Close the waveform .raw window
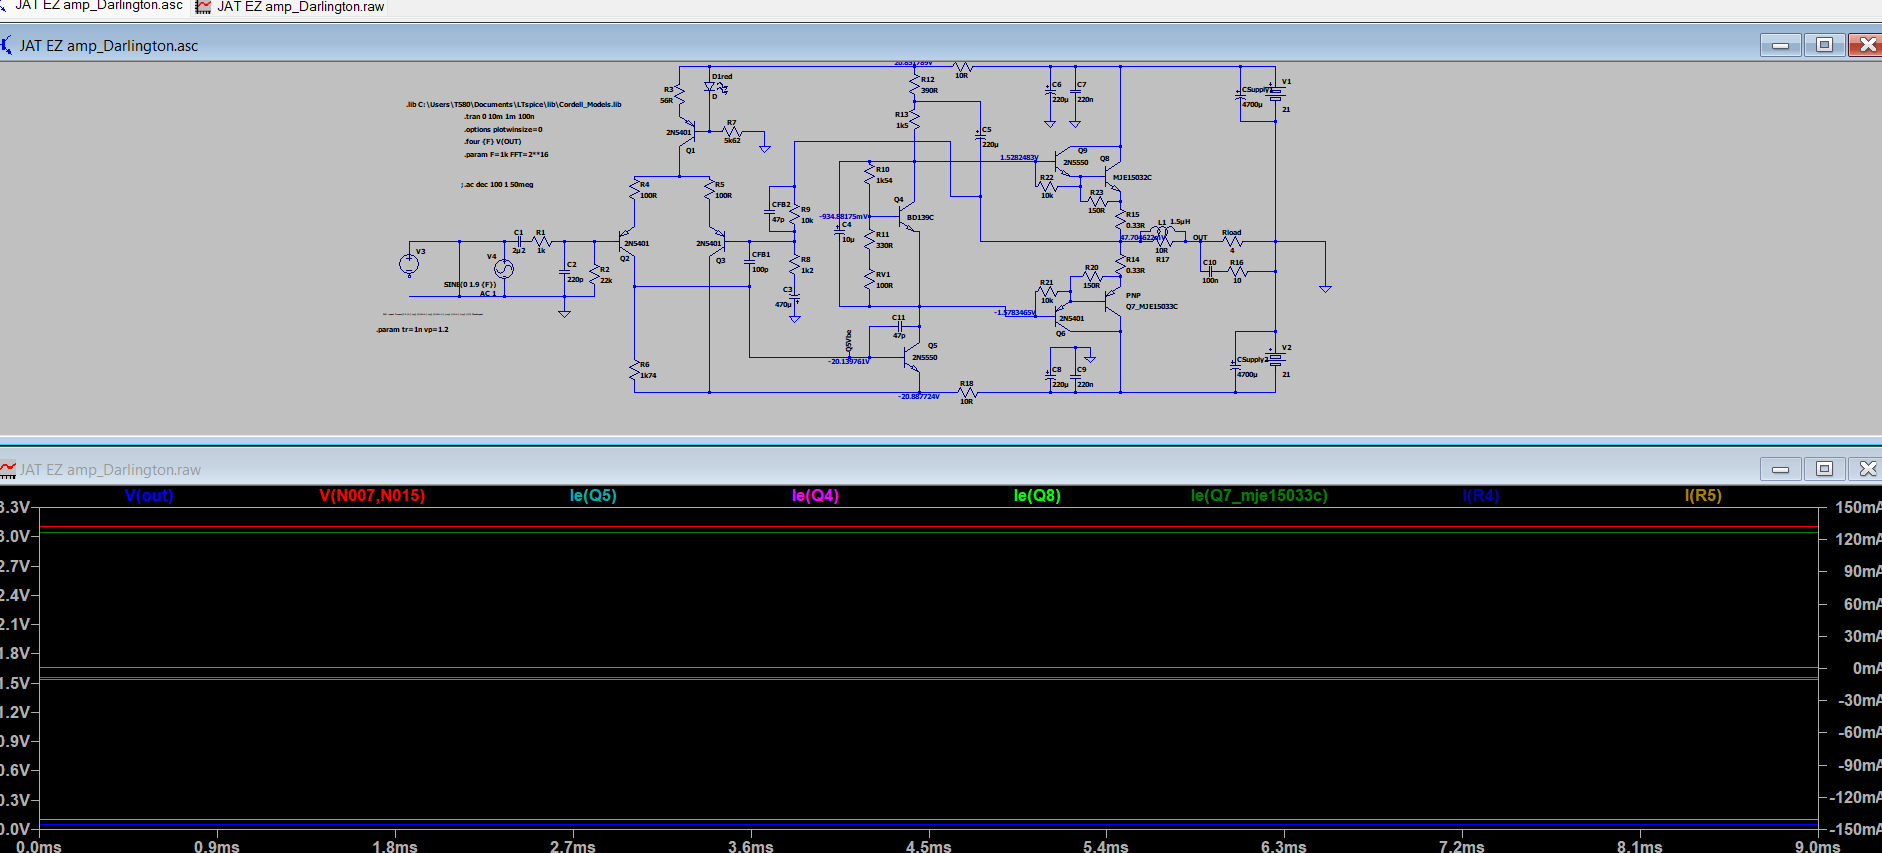This screenshot has height=853, width=1882. (1865, 469)
